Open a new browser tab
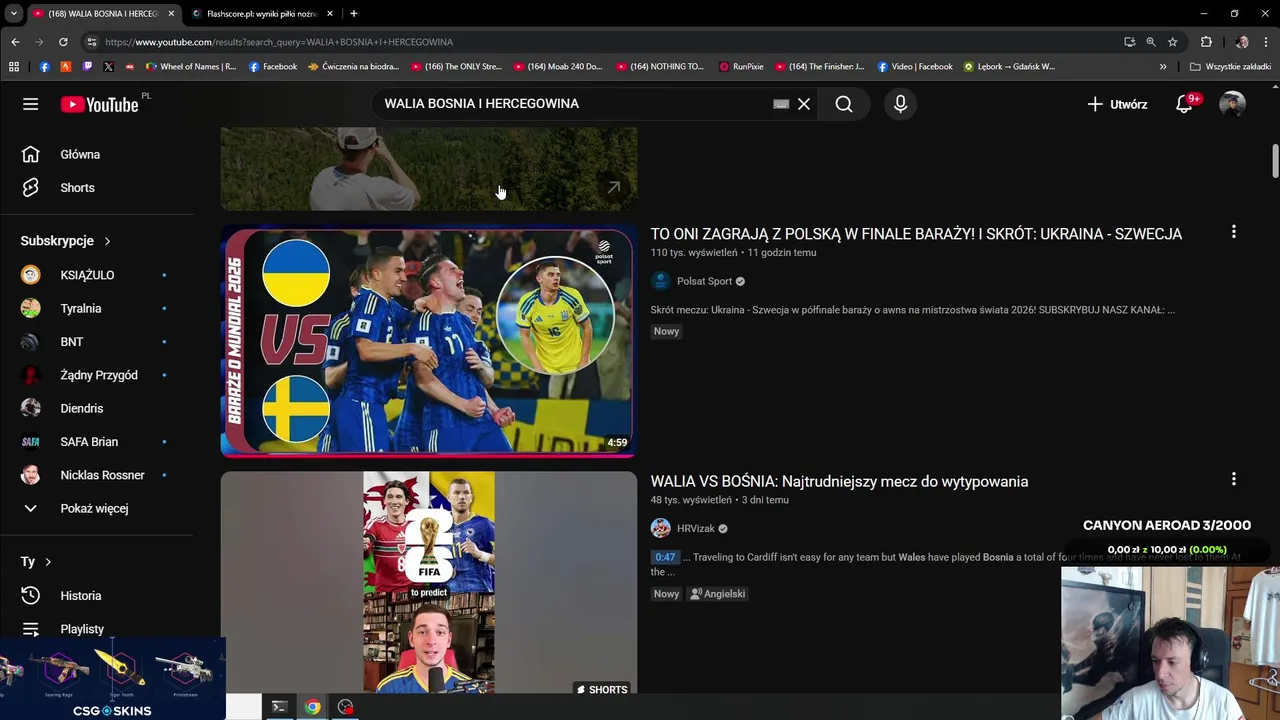This screenshot has height=720, width=1280. tap(353, 13)
